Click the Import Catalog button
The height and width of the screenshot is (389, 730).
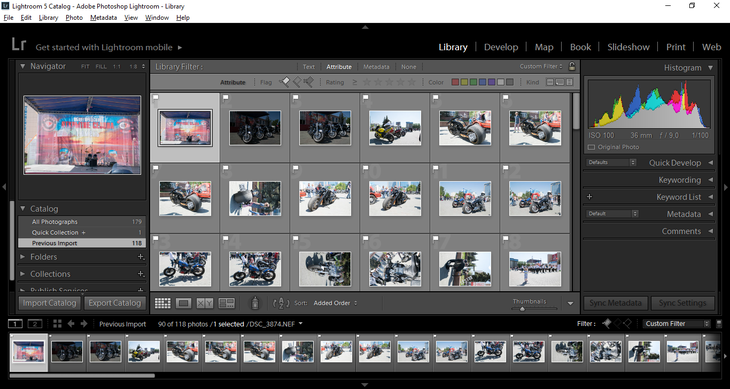click(49, 303)
